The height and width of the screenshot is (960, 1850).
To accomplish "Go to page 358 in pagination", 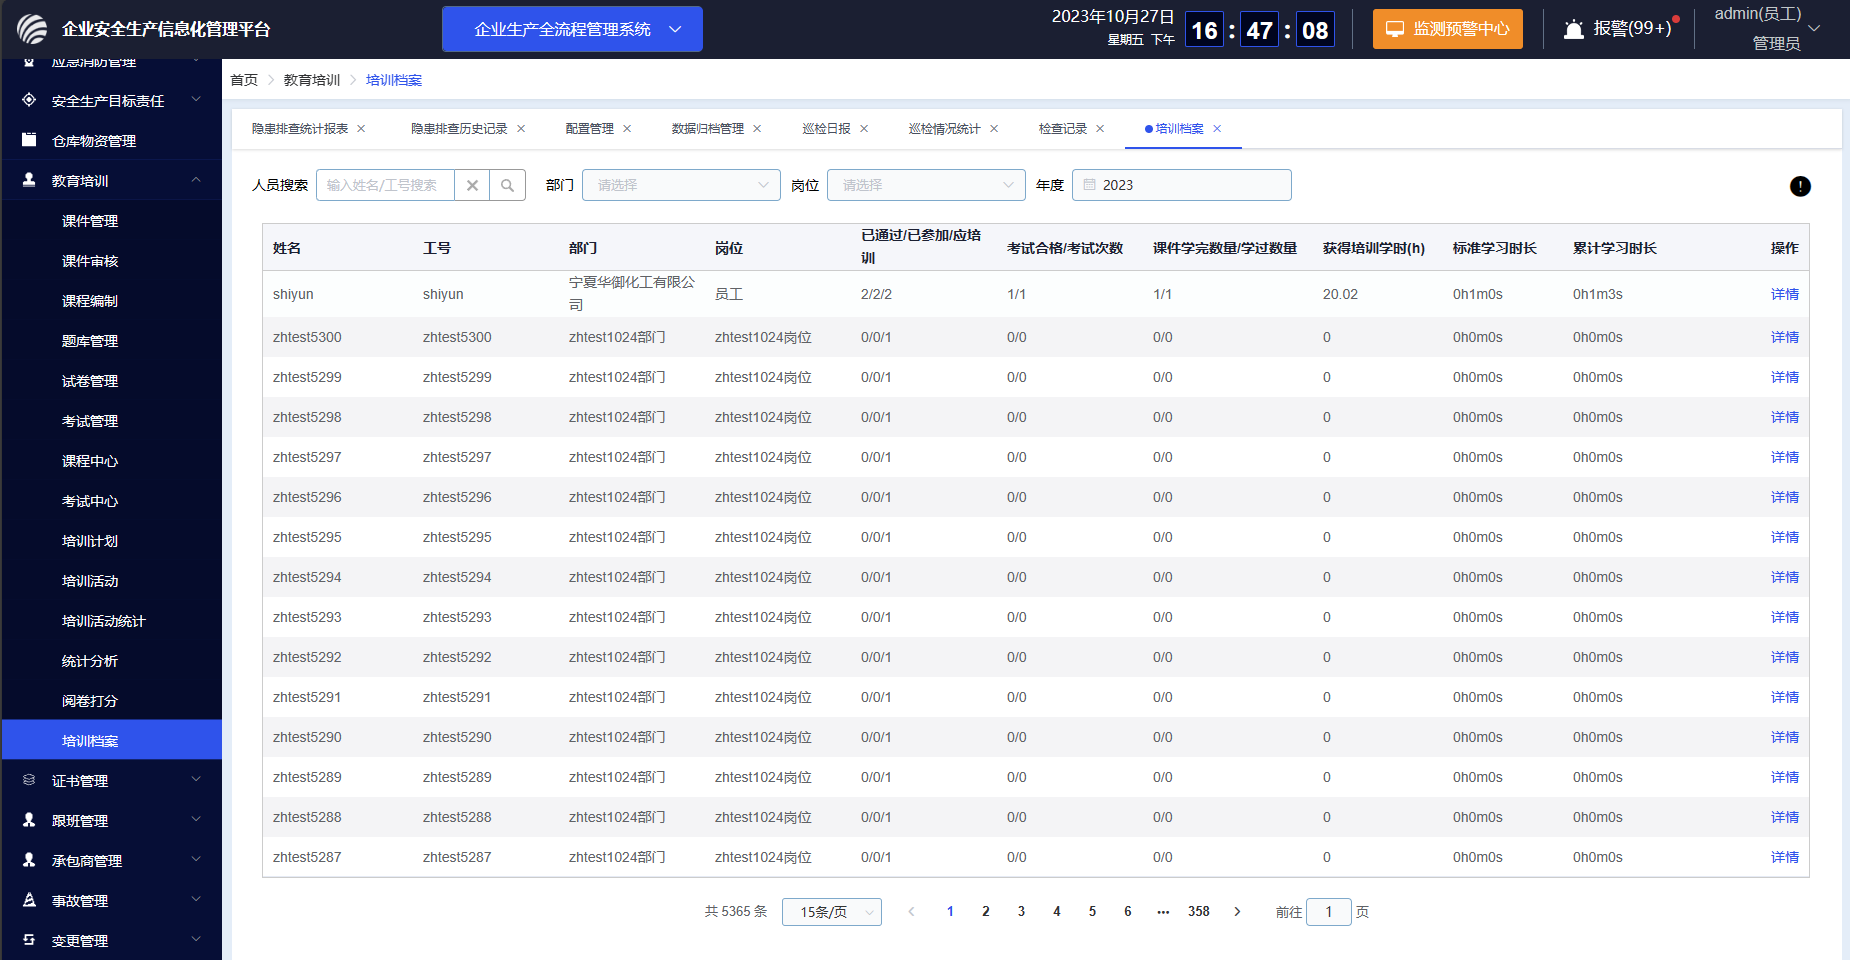I will 1199,912.
